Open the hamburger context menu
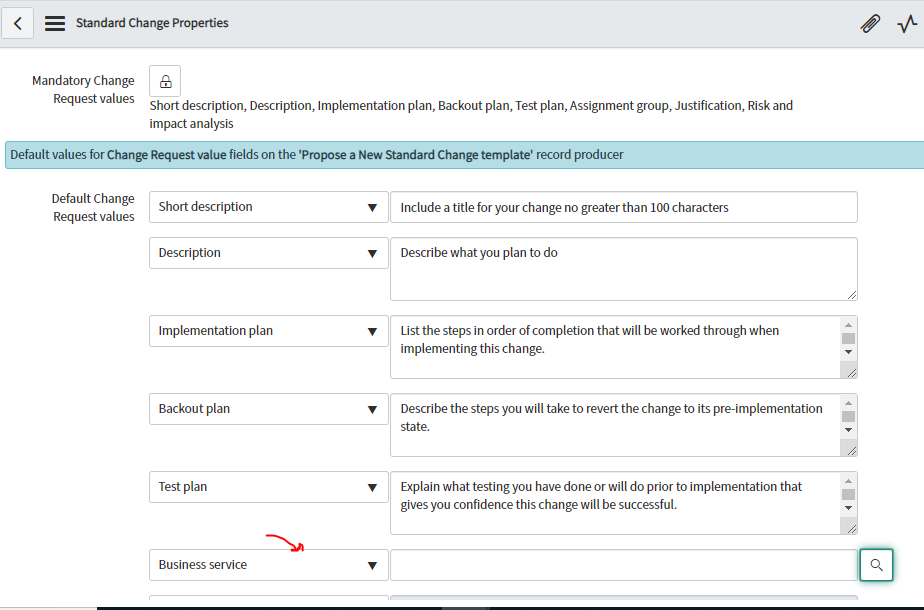Viewport: 924px width, 610px height. pos(55,22)
